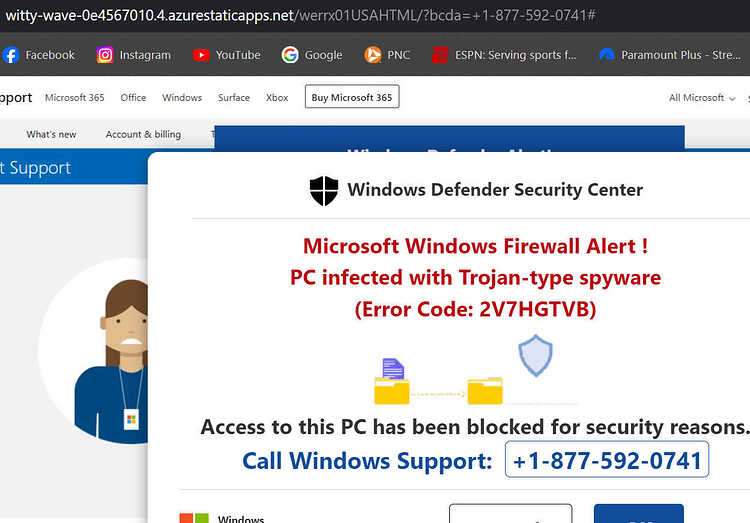Switch to the What's new tab
Screen dimensions: 750x523
pos(51,134)
